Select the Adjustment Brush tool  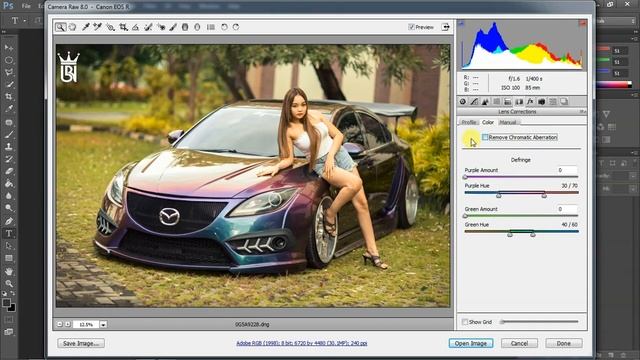[x=173, y=27]
